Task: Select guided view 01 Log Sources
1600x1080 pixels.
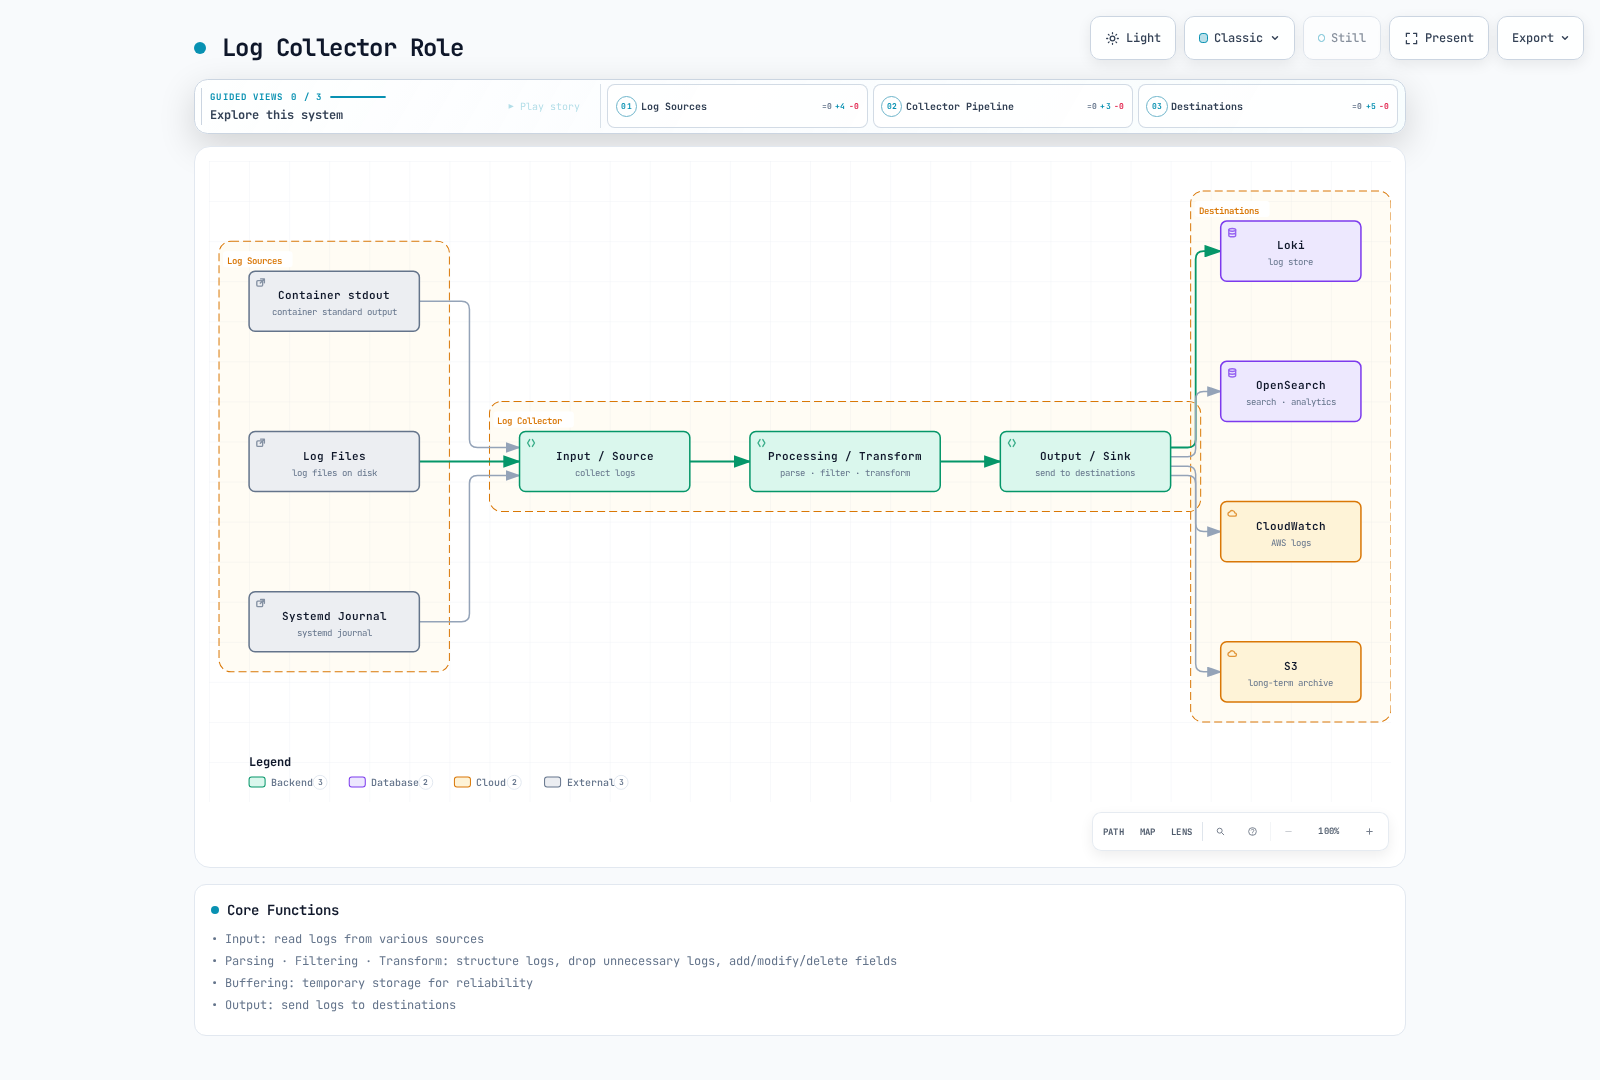Action: point(737,106)
